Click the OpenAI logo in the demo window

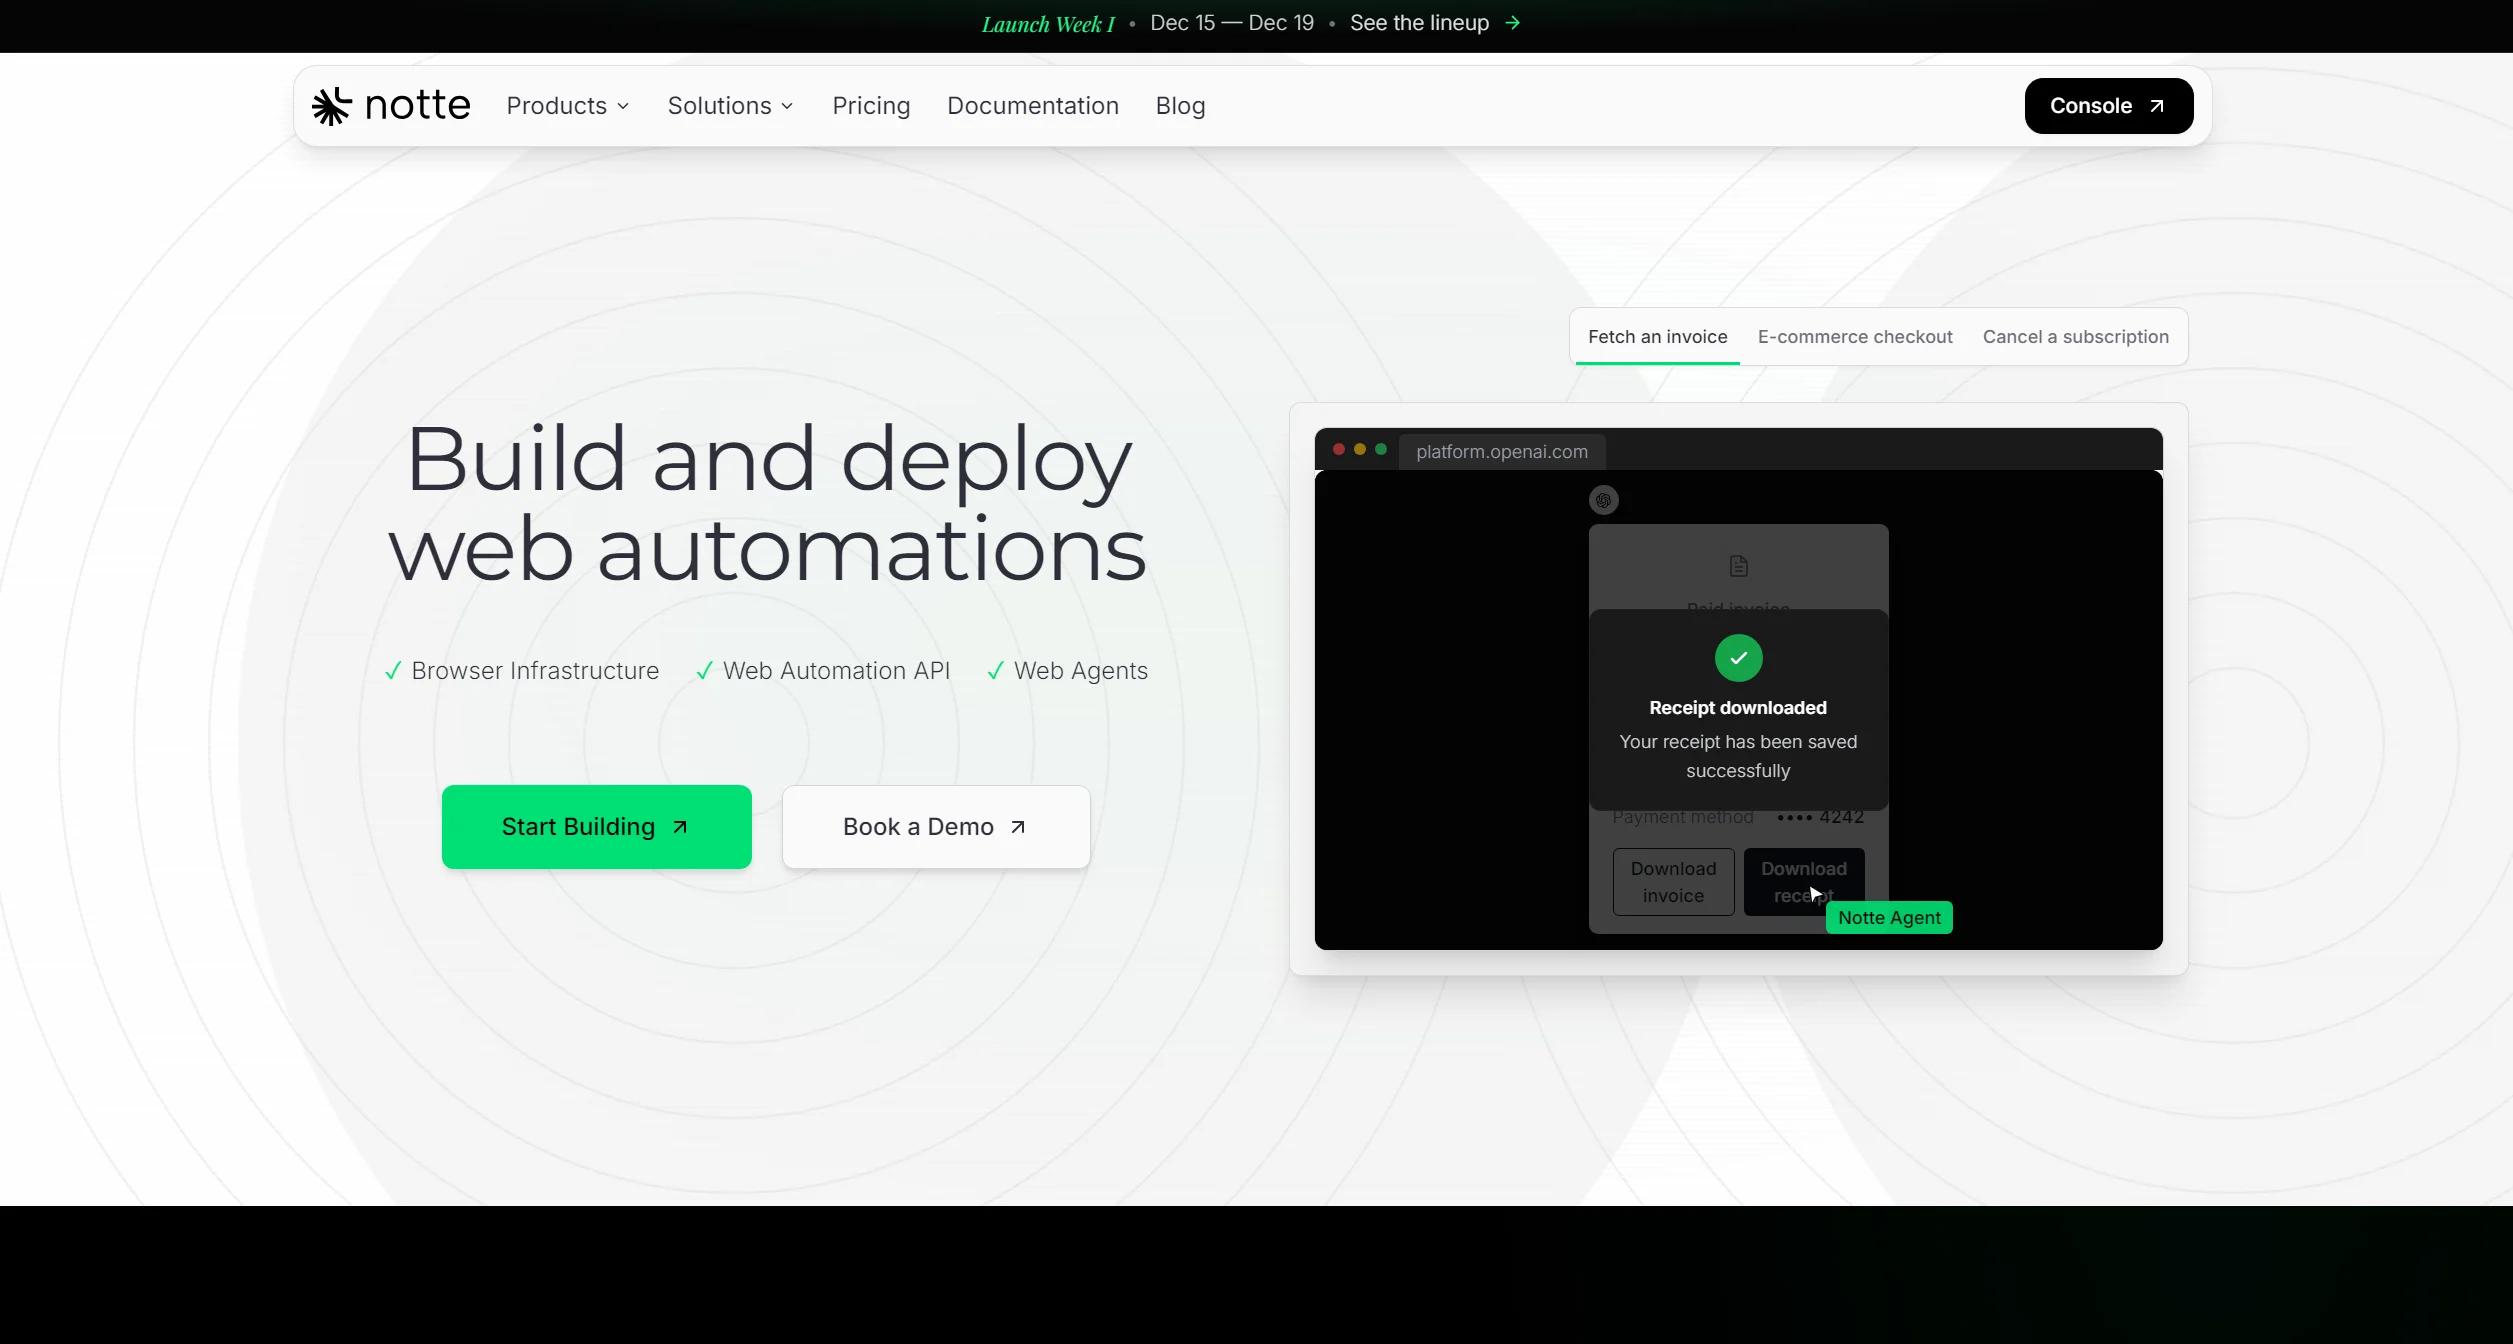[x=1603, y=500]
